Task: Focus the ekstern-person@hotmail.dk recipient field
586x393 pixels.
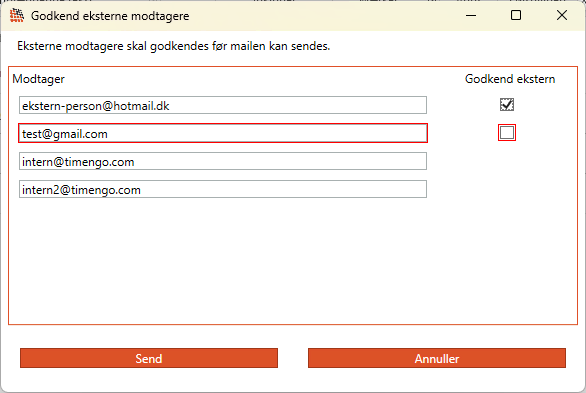Action: [223, 105]
